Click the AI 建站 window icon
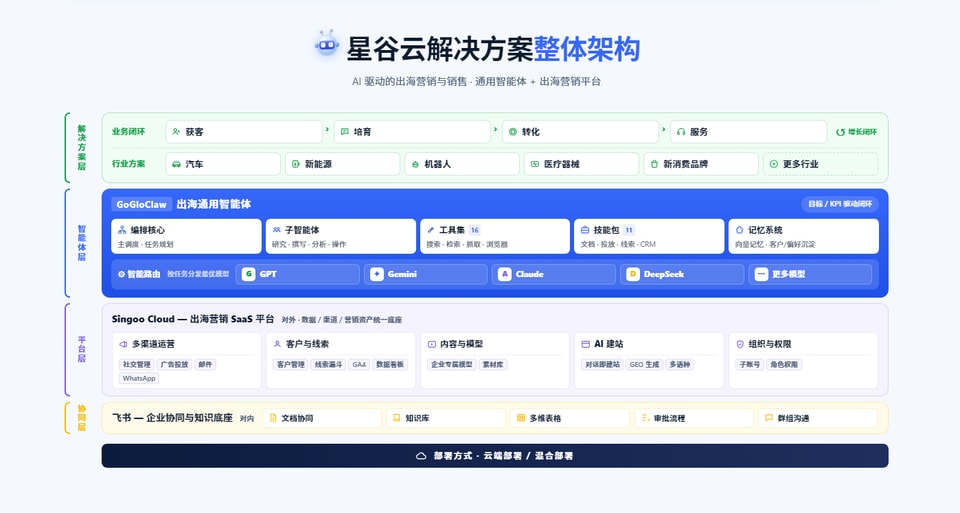This screenshot has width=960, height=513. tap(585, 344)
